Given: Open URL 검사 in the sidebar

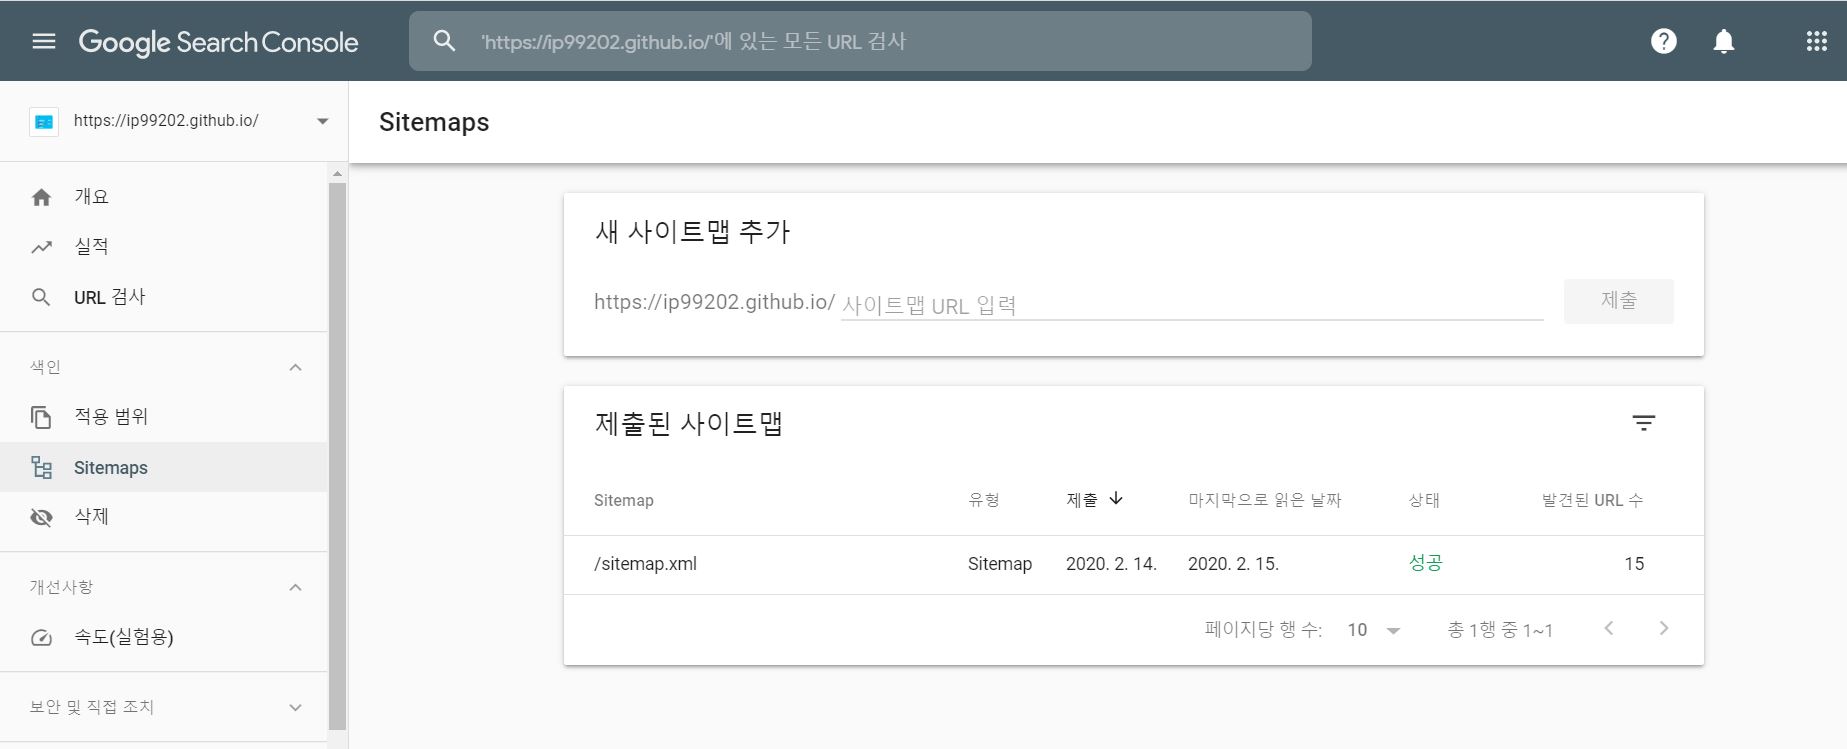Looking at the screenshot, I should click(x=164, y=297).
